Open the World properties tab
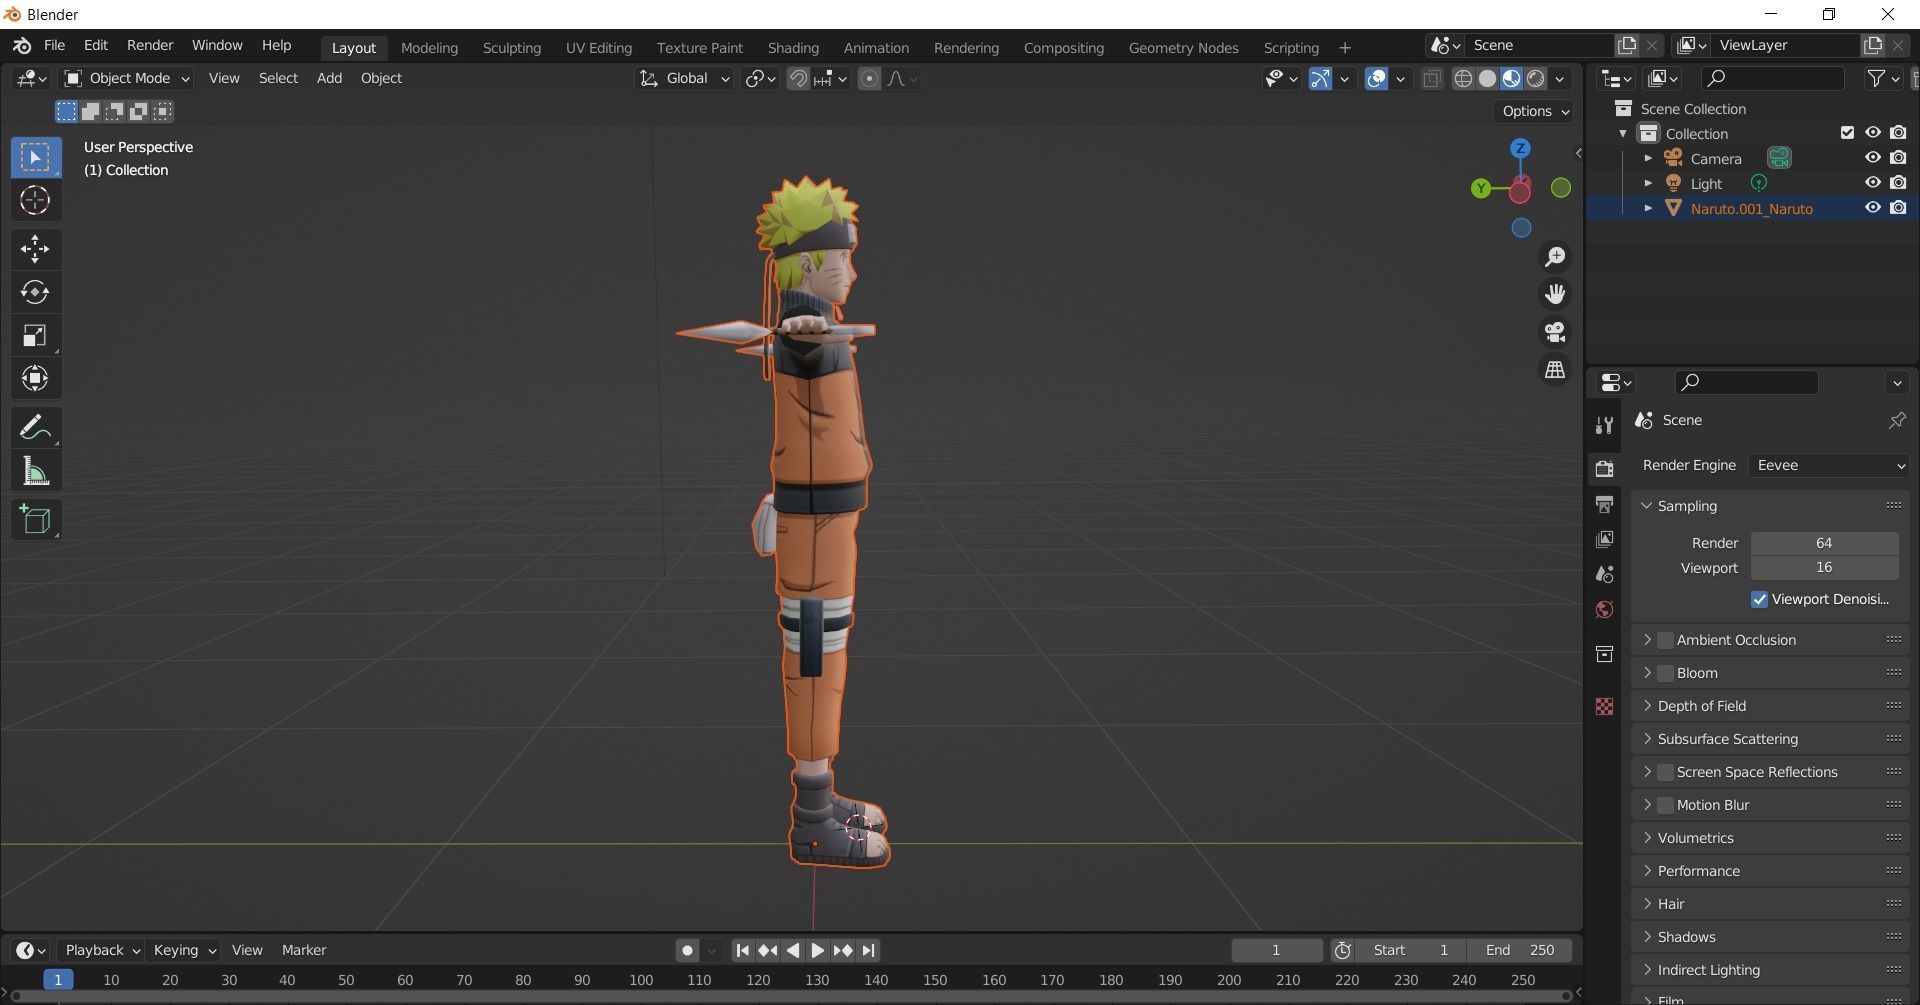Image resolution: width=1920 pixels, height=1005 pixels. click(1604, 609)
